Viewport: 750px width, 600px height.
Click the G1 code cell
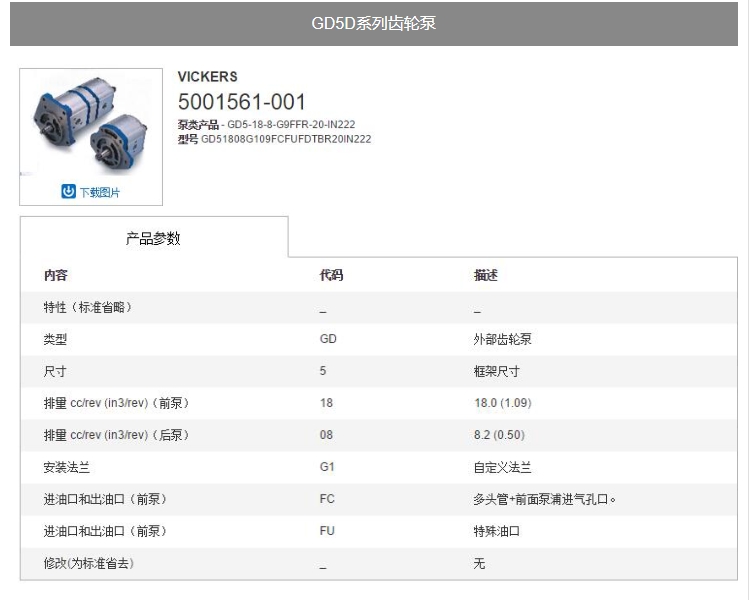(x=327, y=467)
